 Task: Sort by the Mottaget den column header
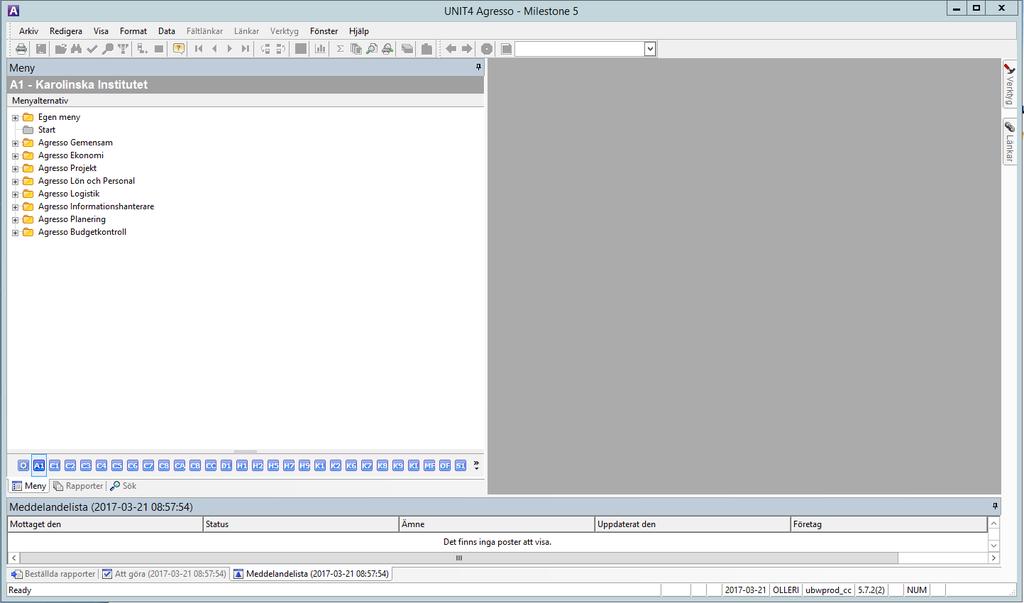(105, 524)
